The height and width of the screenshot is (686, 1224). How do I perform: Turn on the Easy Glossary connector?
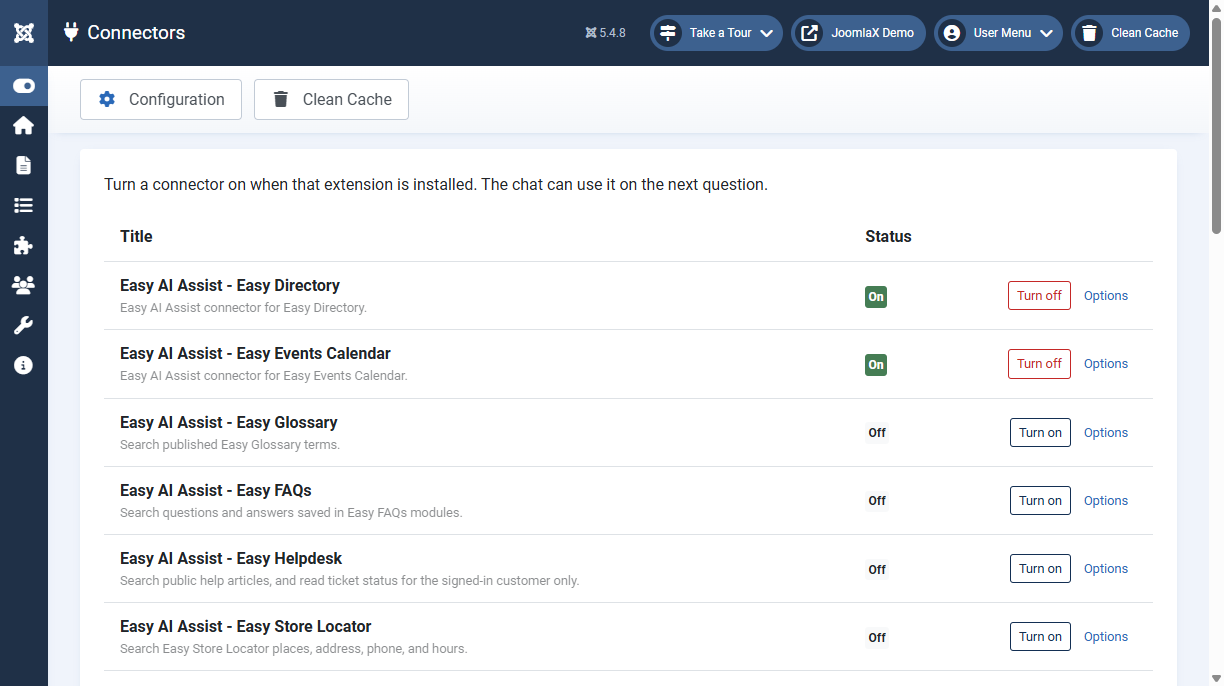(x=1040, y=433)
